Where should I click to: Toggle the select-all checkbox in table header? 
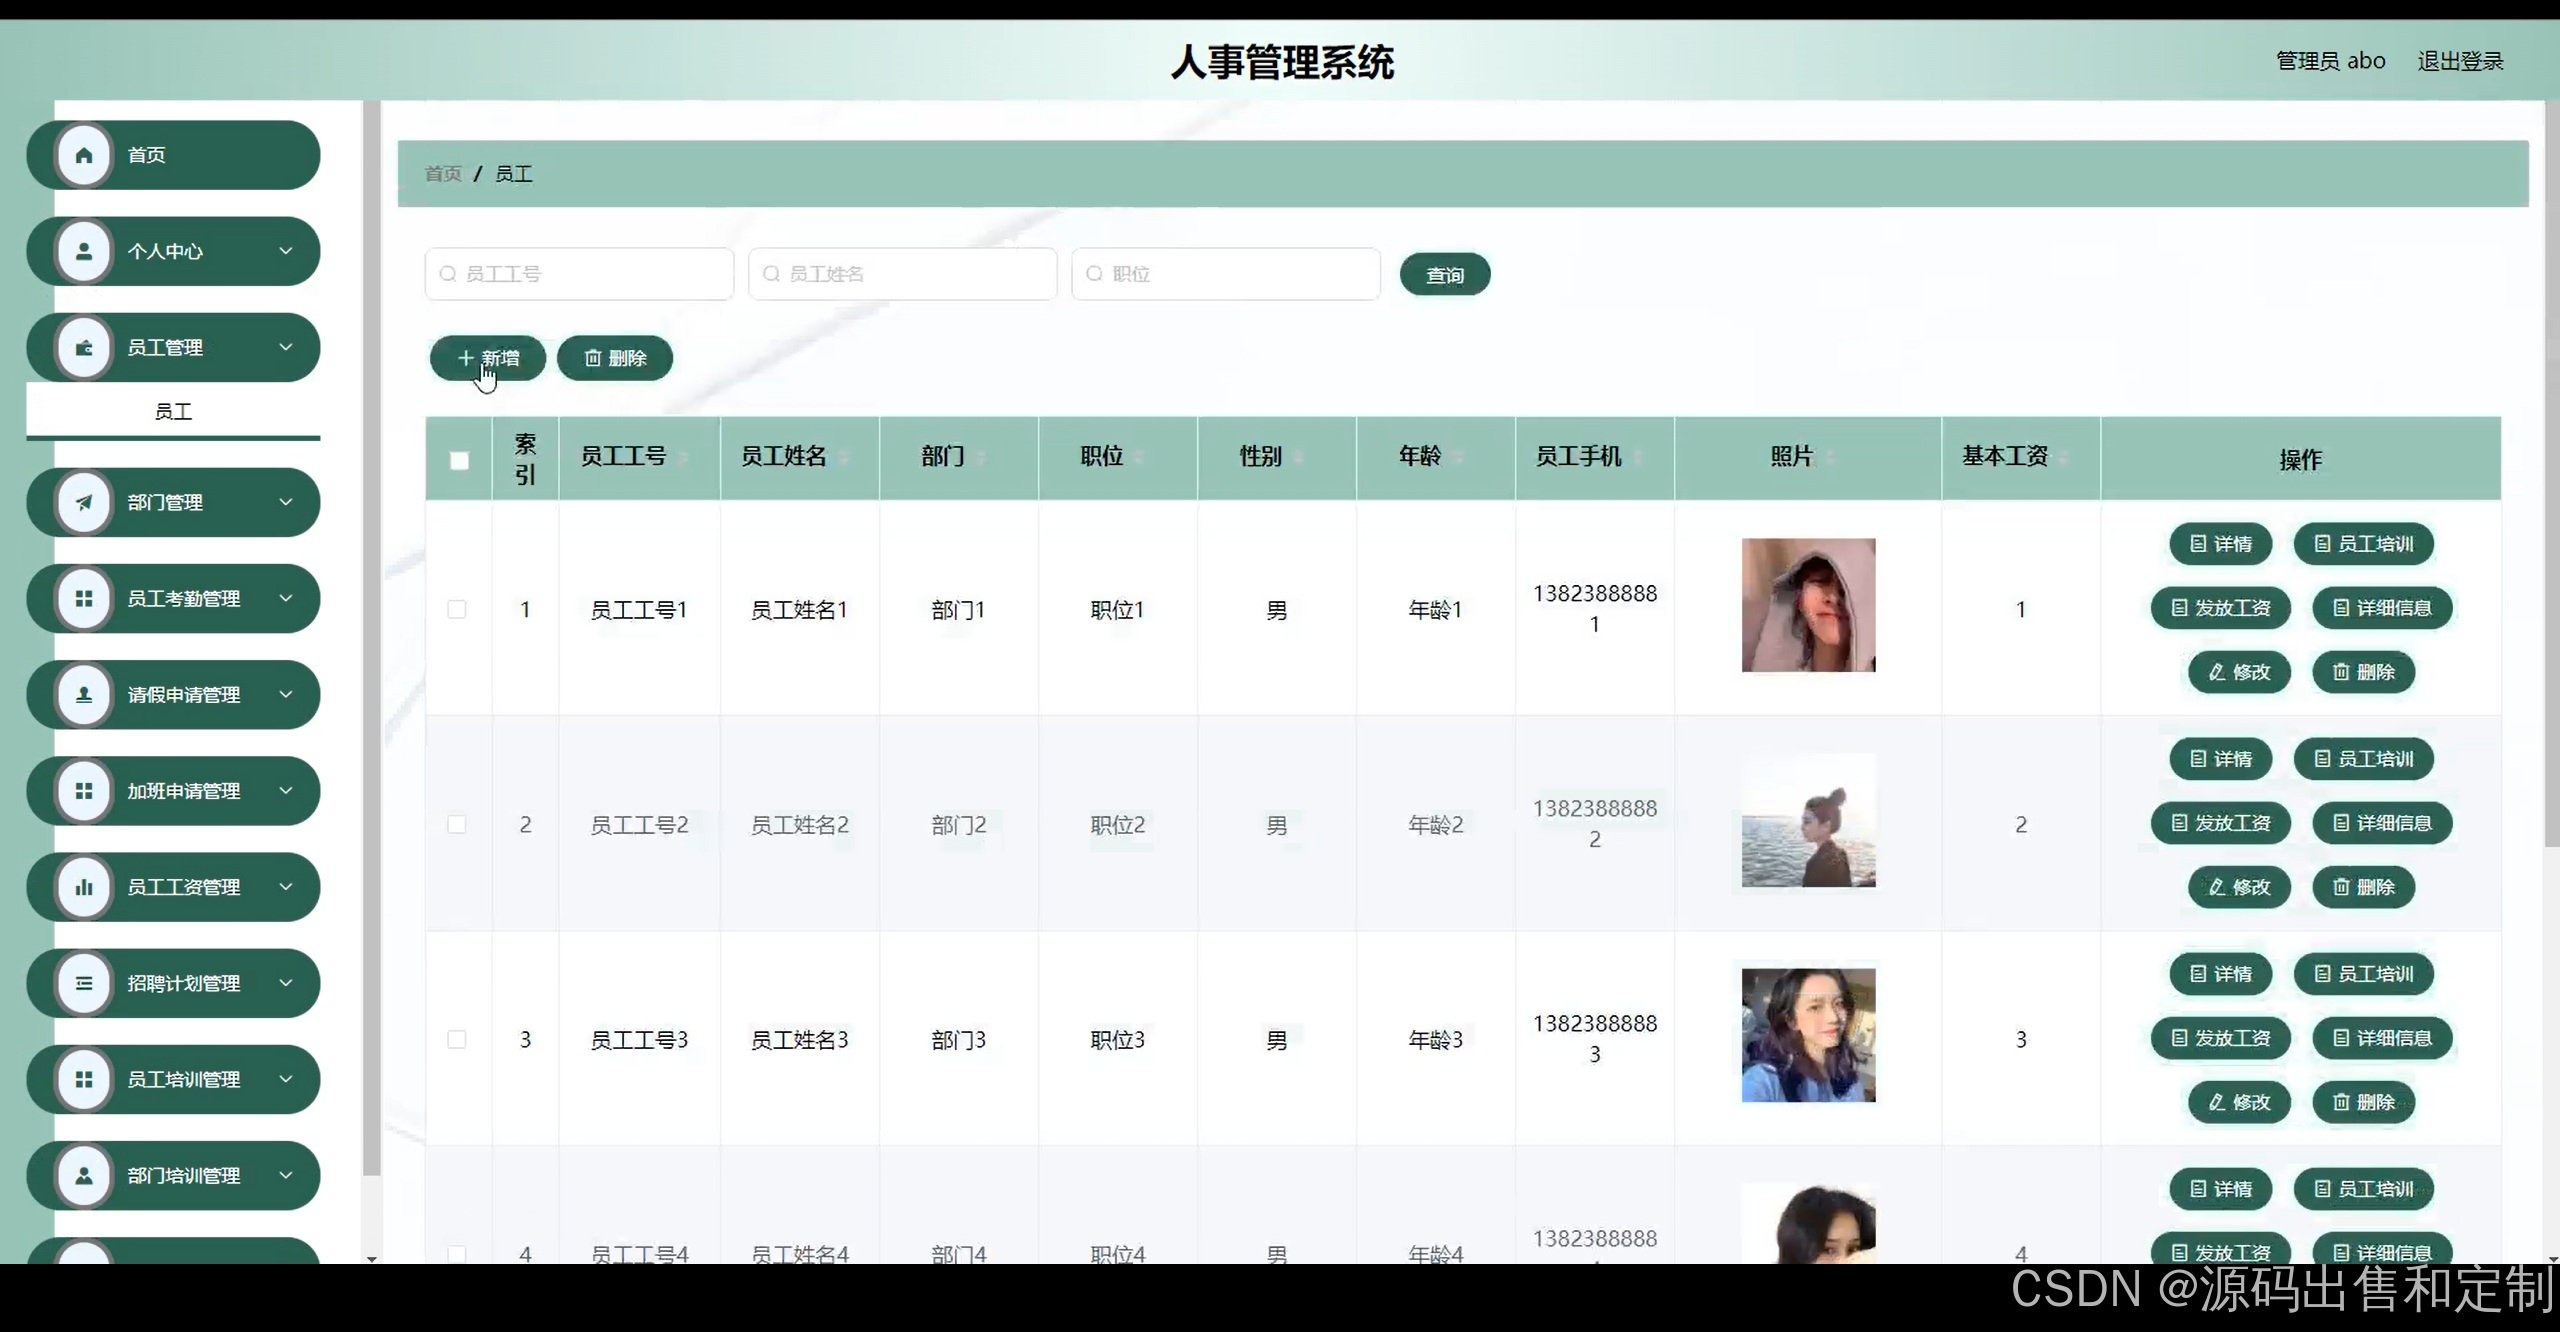pyautogui.click(x=459, y=460)
